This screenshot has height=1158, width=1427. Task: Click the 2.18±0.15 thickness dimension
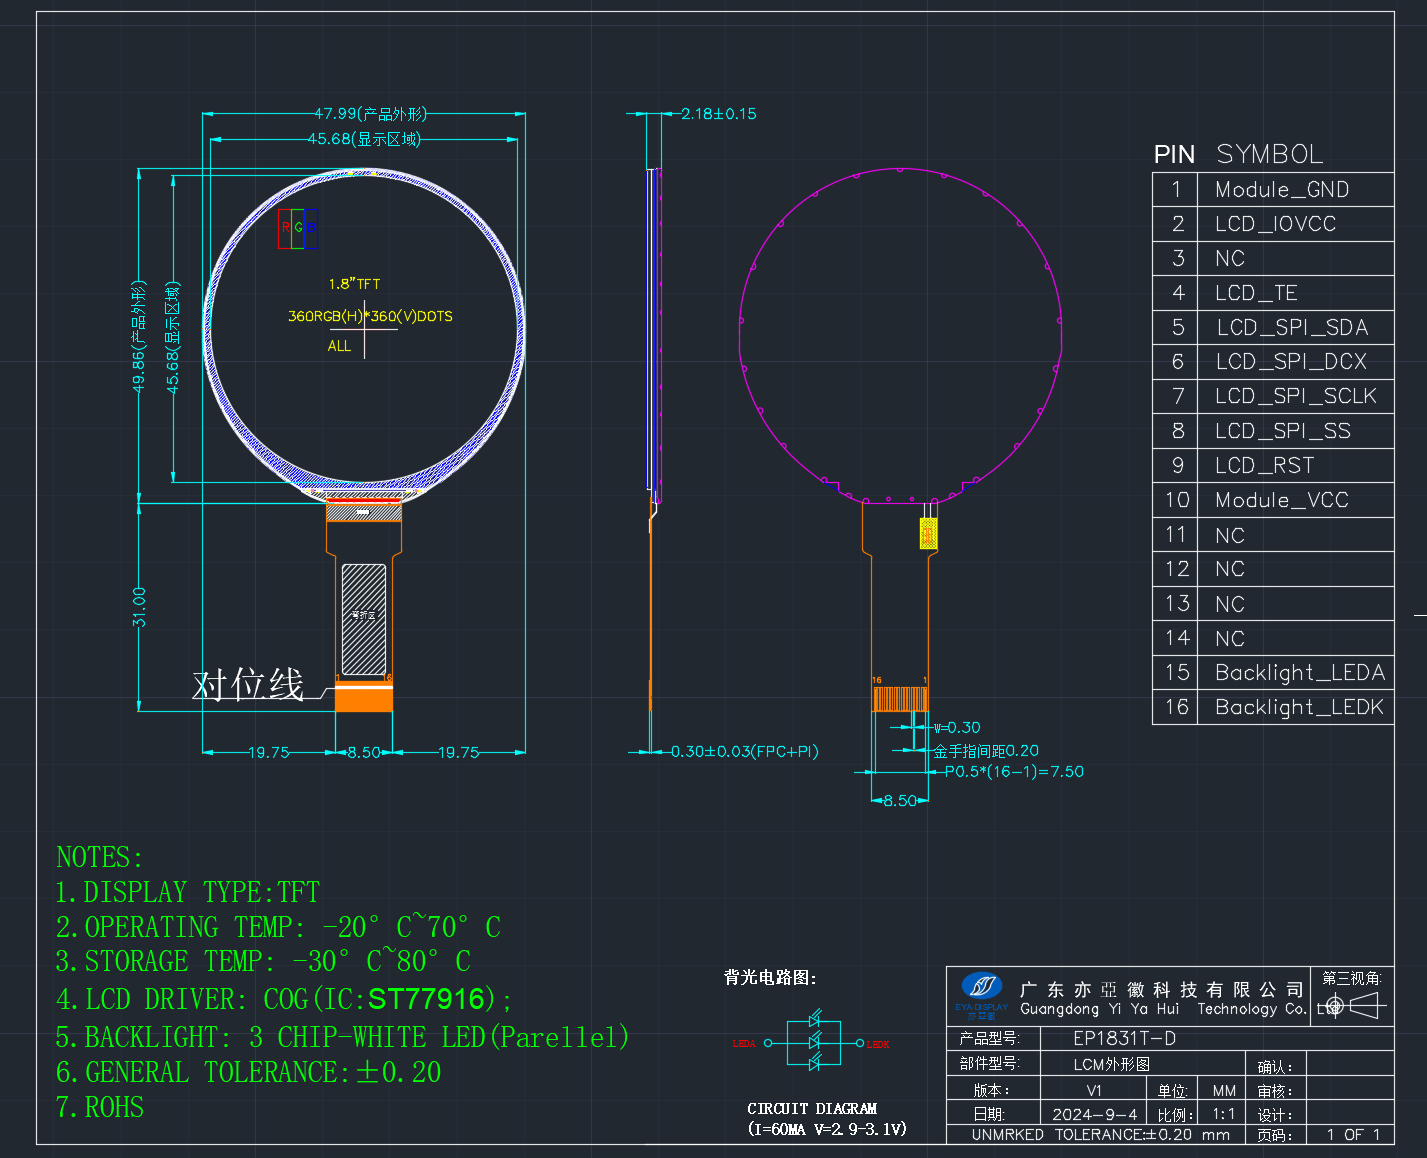point(719,114)
